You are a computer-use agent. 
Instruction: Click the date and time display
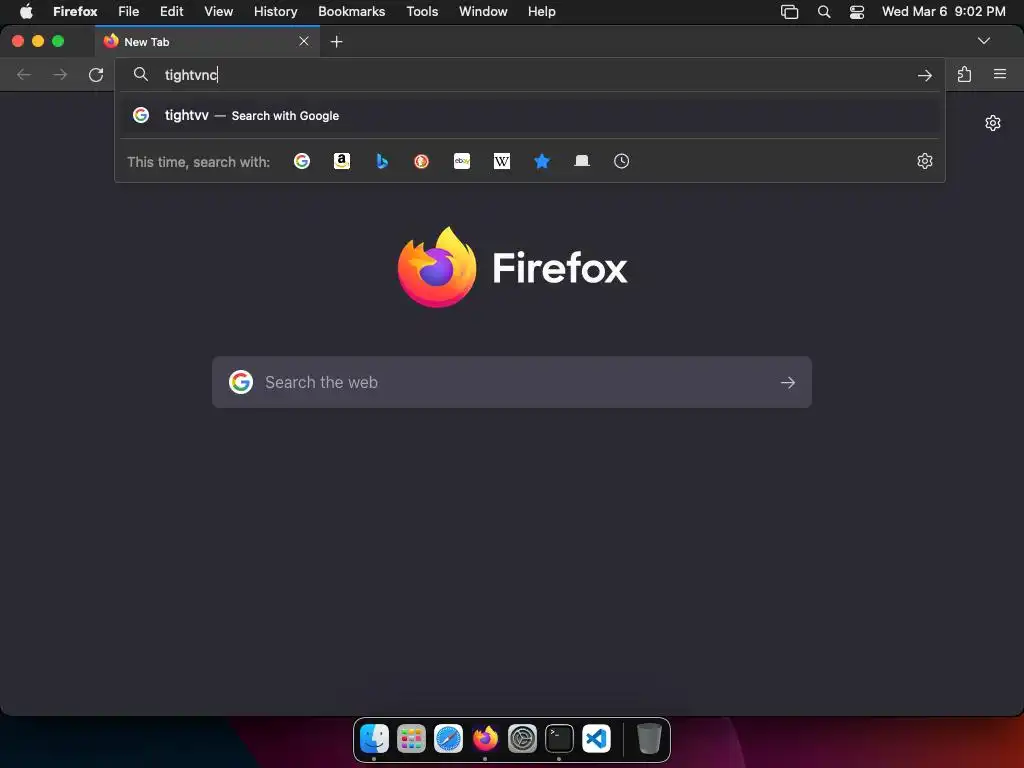[x=944, y=12]
